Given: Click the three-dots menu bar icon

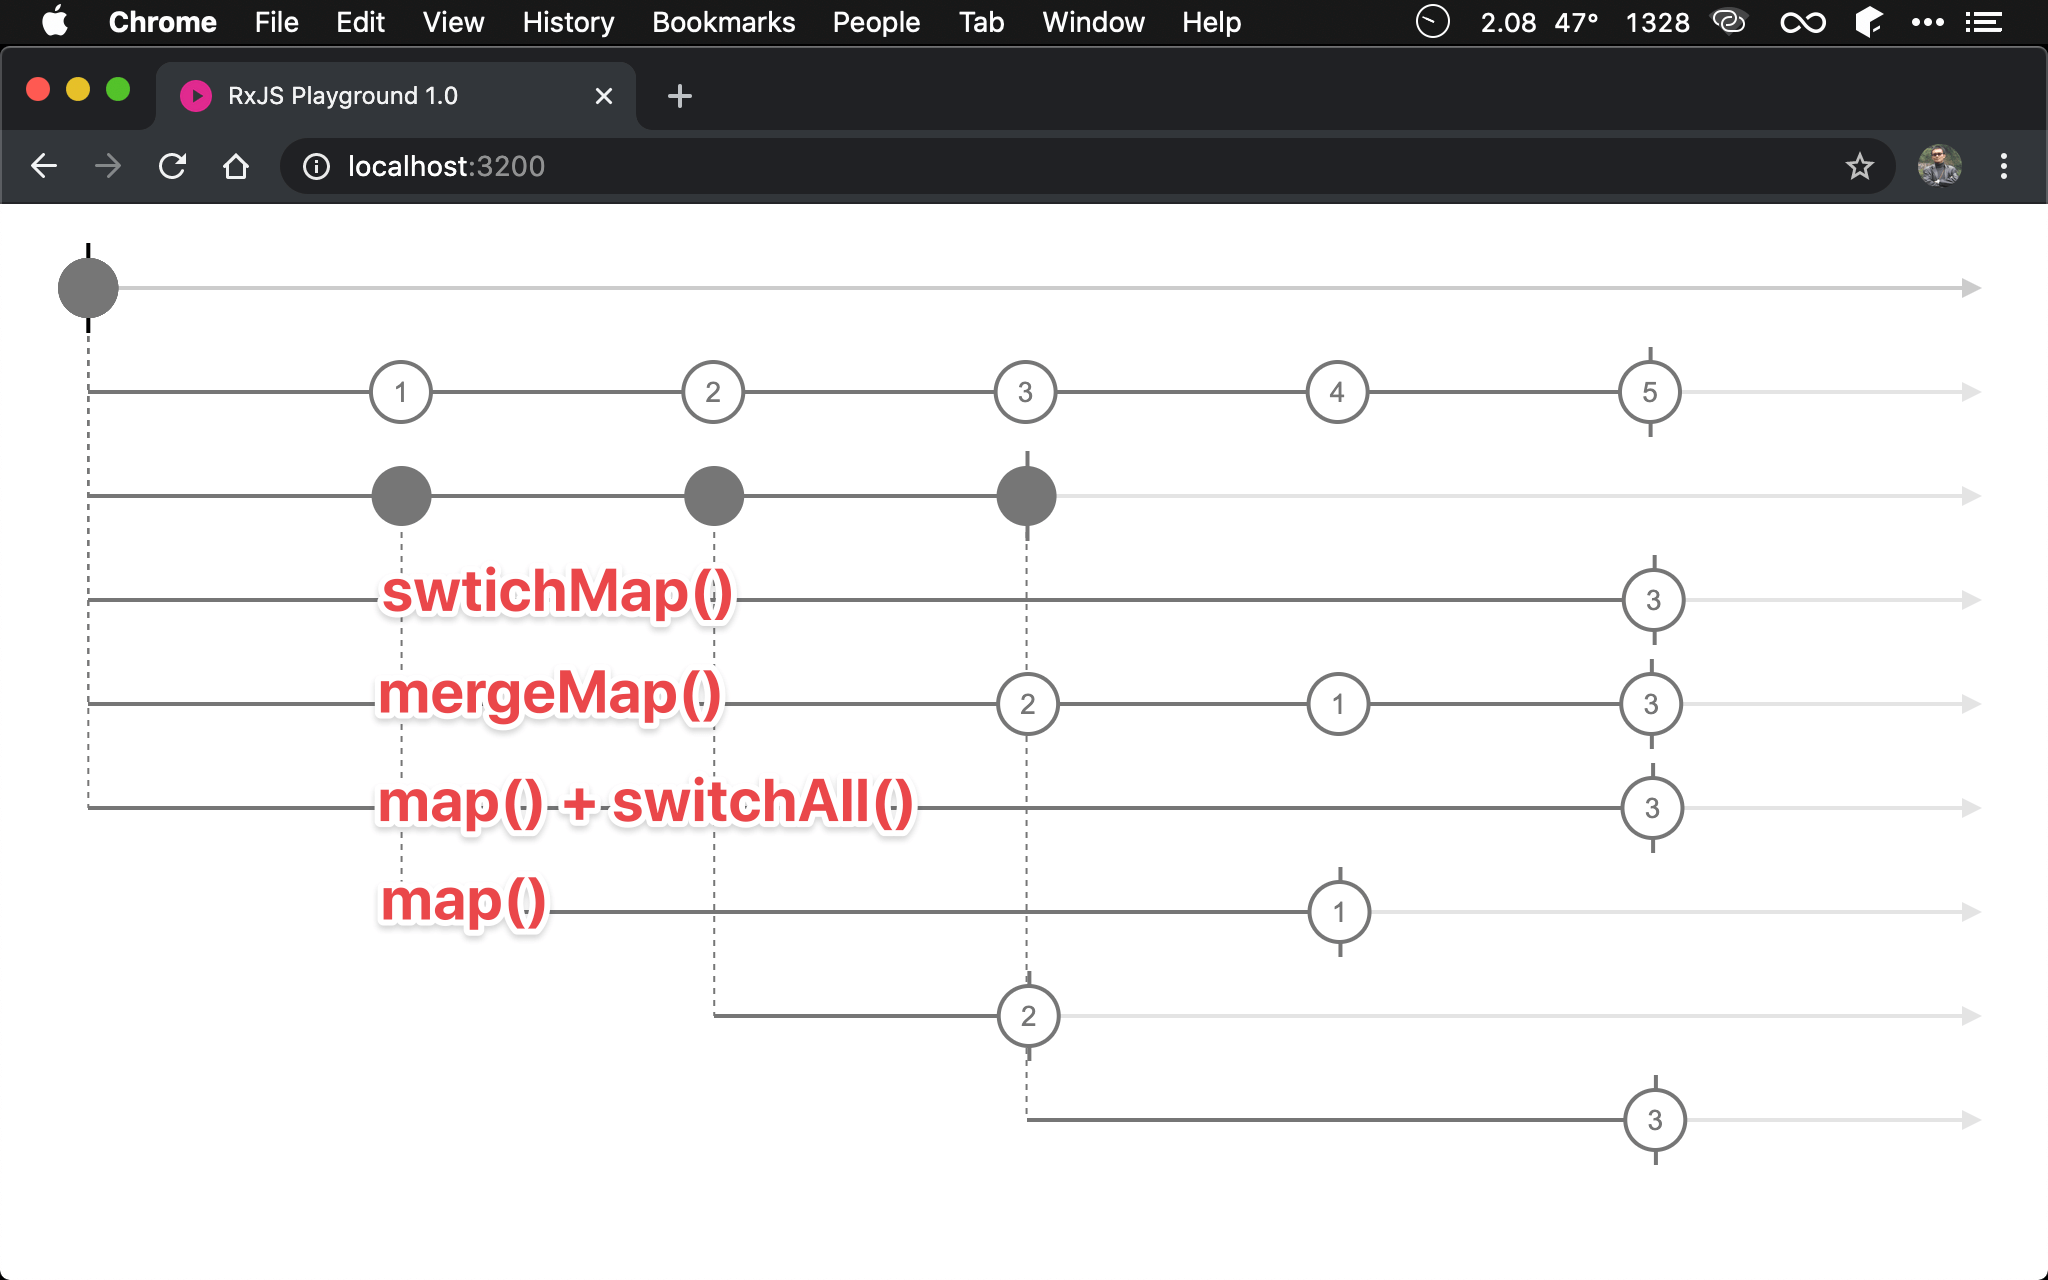Looking at the screenshot, I should pyautogui.click(x=1927, y=22).
